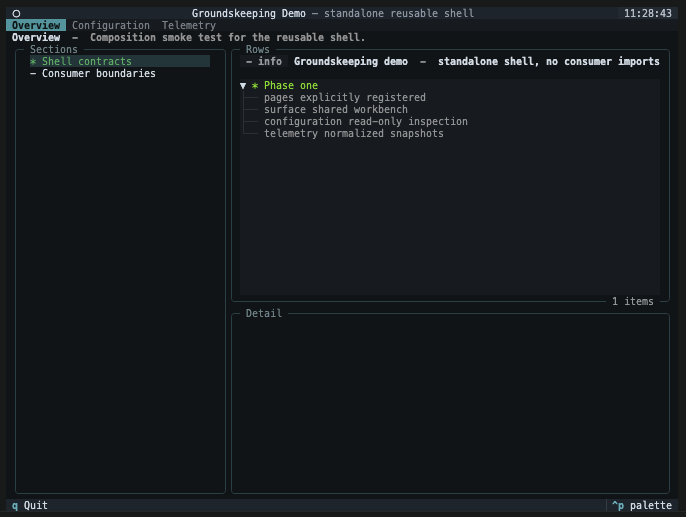Click the '1 items' count label

(633, 301)
